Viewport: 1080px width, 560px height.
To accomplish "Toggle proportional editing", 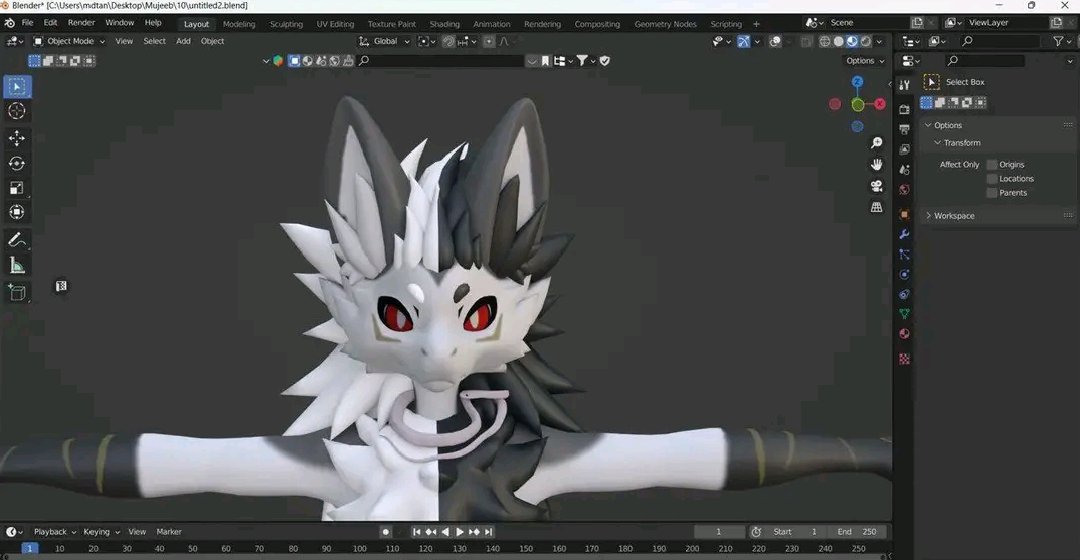I will point(489,41).
